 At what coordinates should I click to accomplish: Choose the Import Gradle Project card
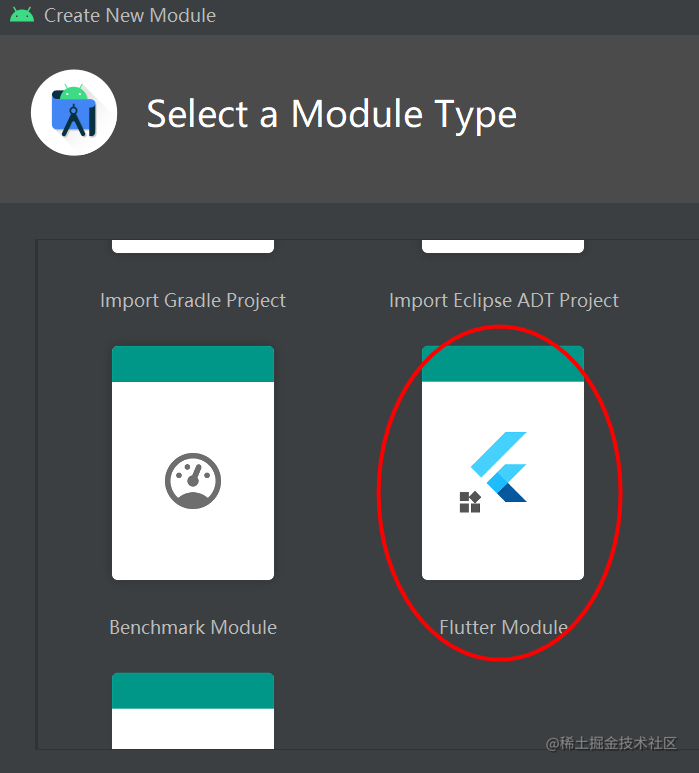[193, 246]
